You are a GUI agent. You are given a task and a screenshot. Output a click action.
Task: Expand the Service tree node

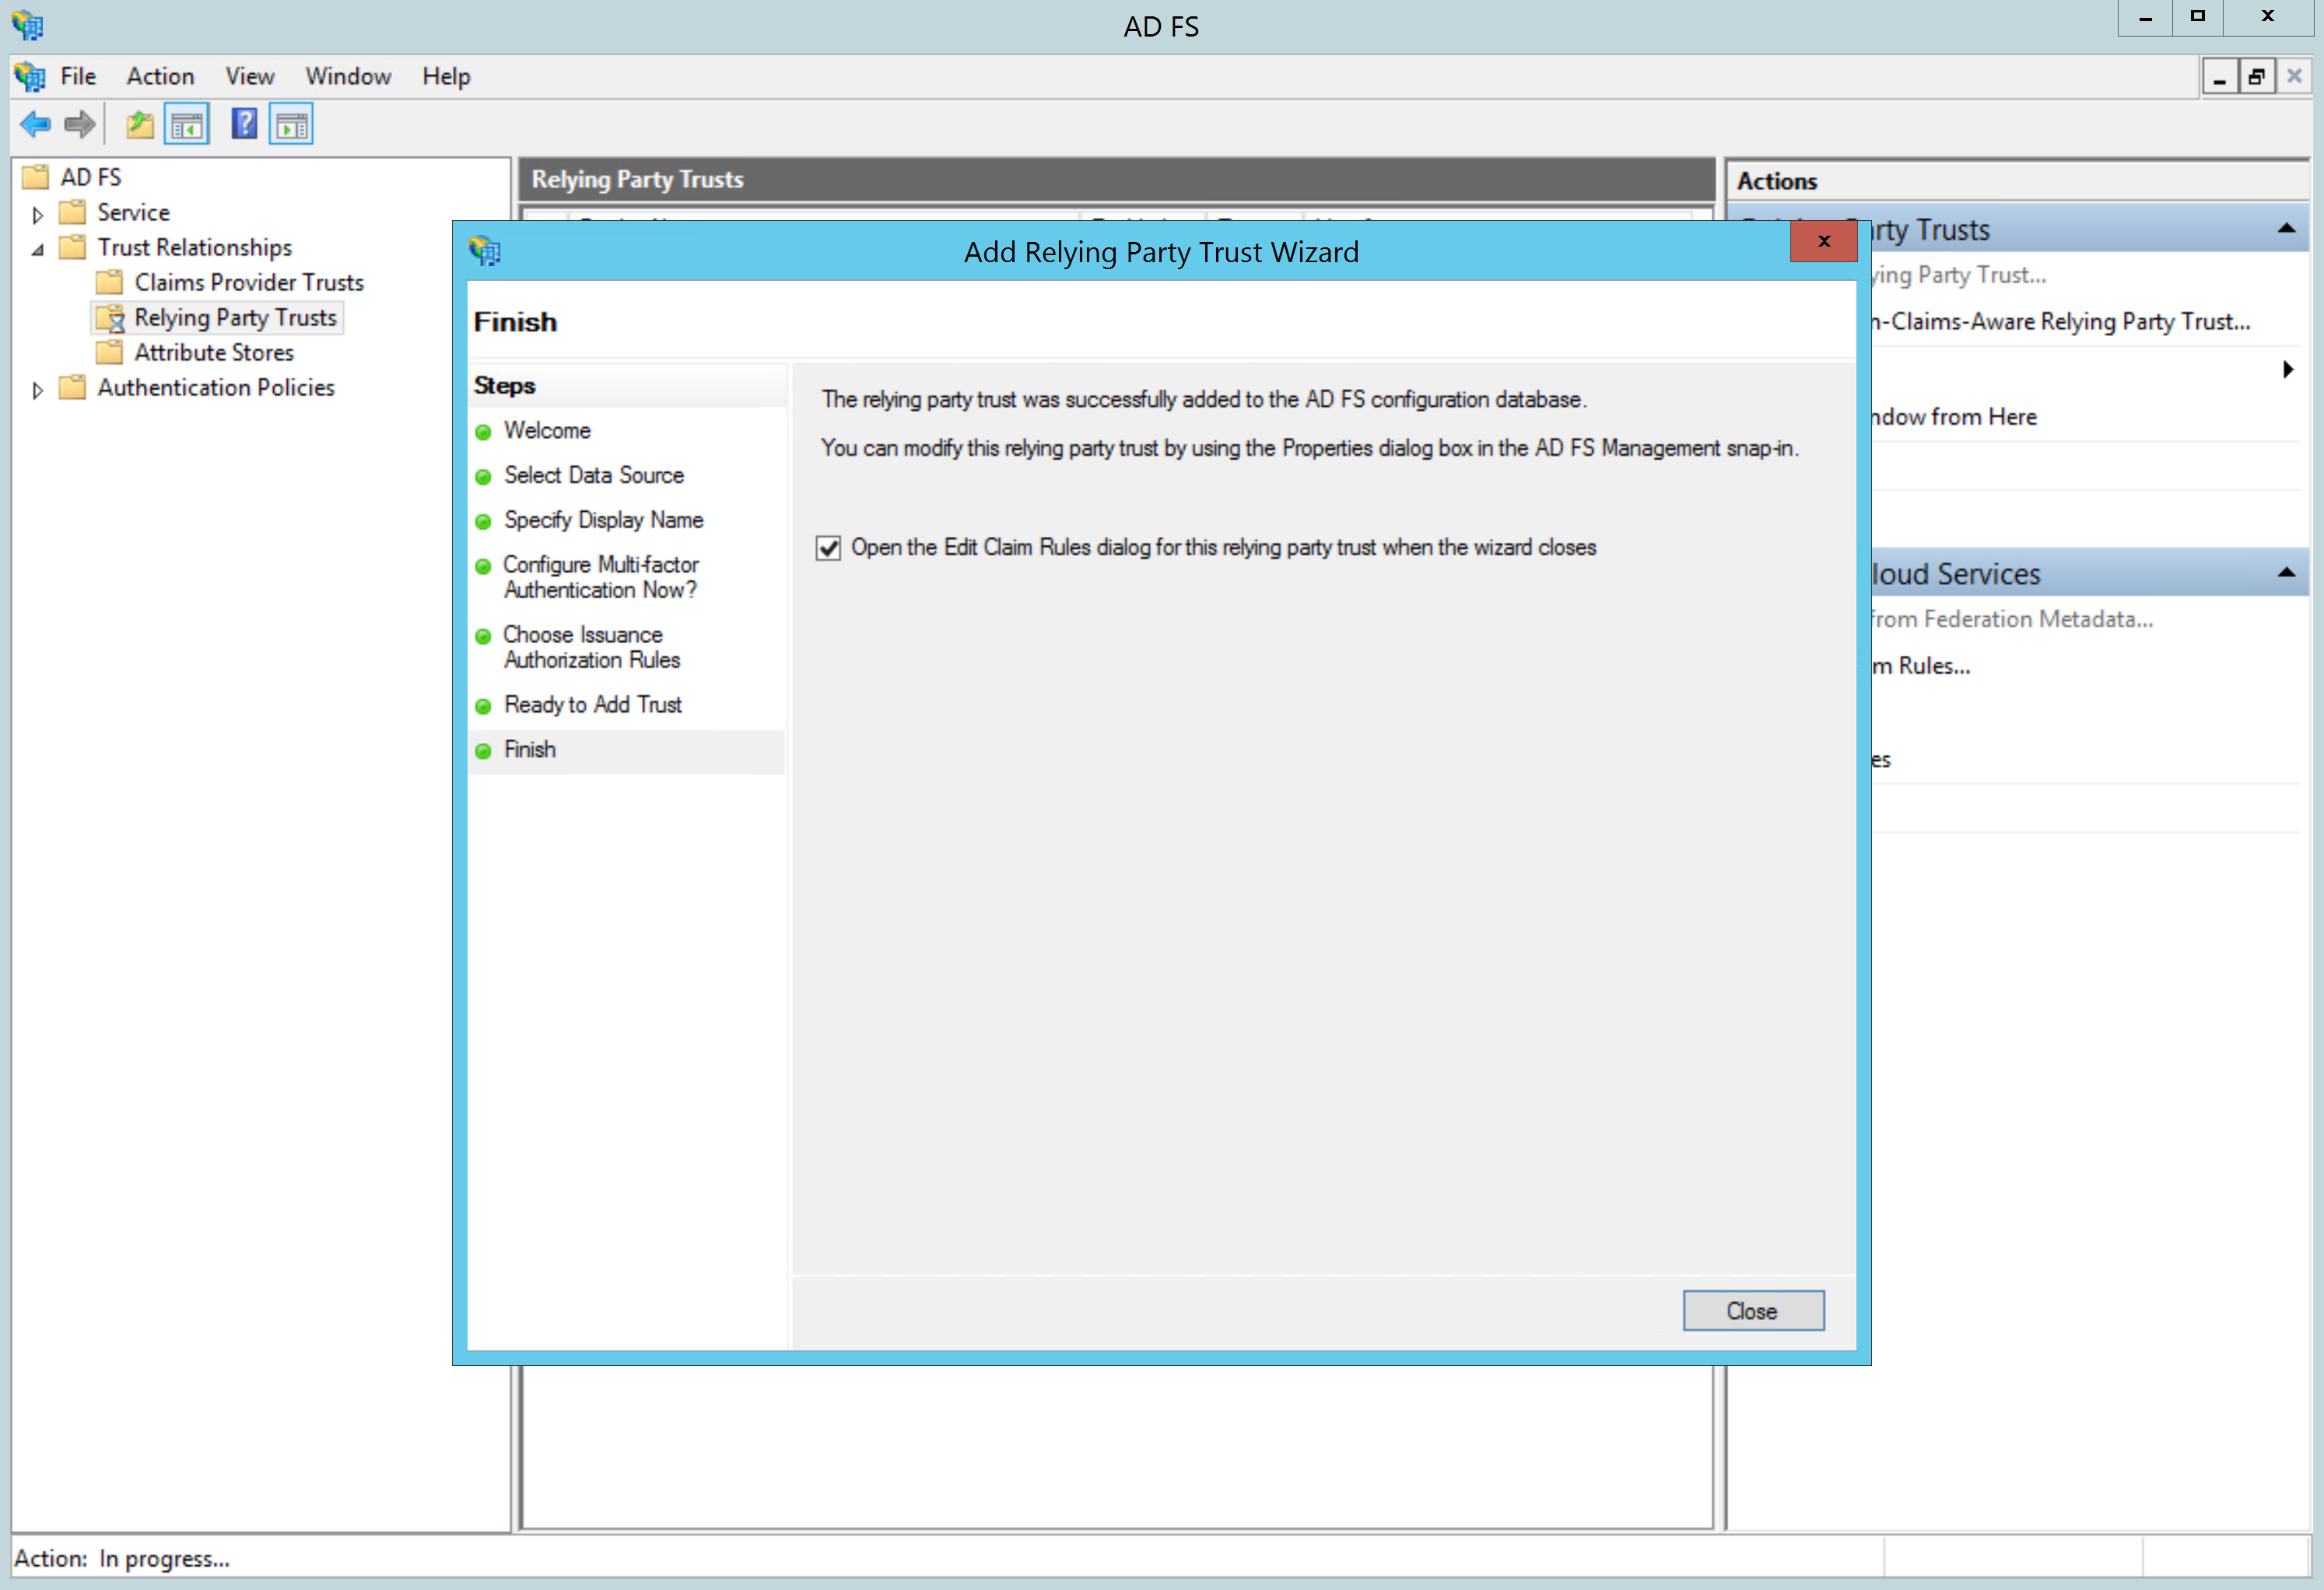click(x=37, y=214)
